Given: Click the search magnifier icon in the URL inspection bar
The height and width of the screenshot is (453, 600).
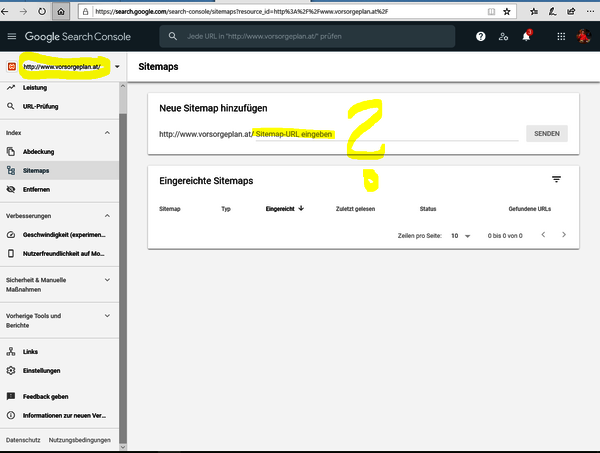Looking at the screenshot, I should pos(173,36).
